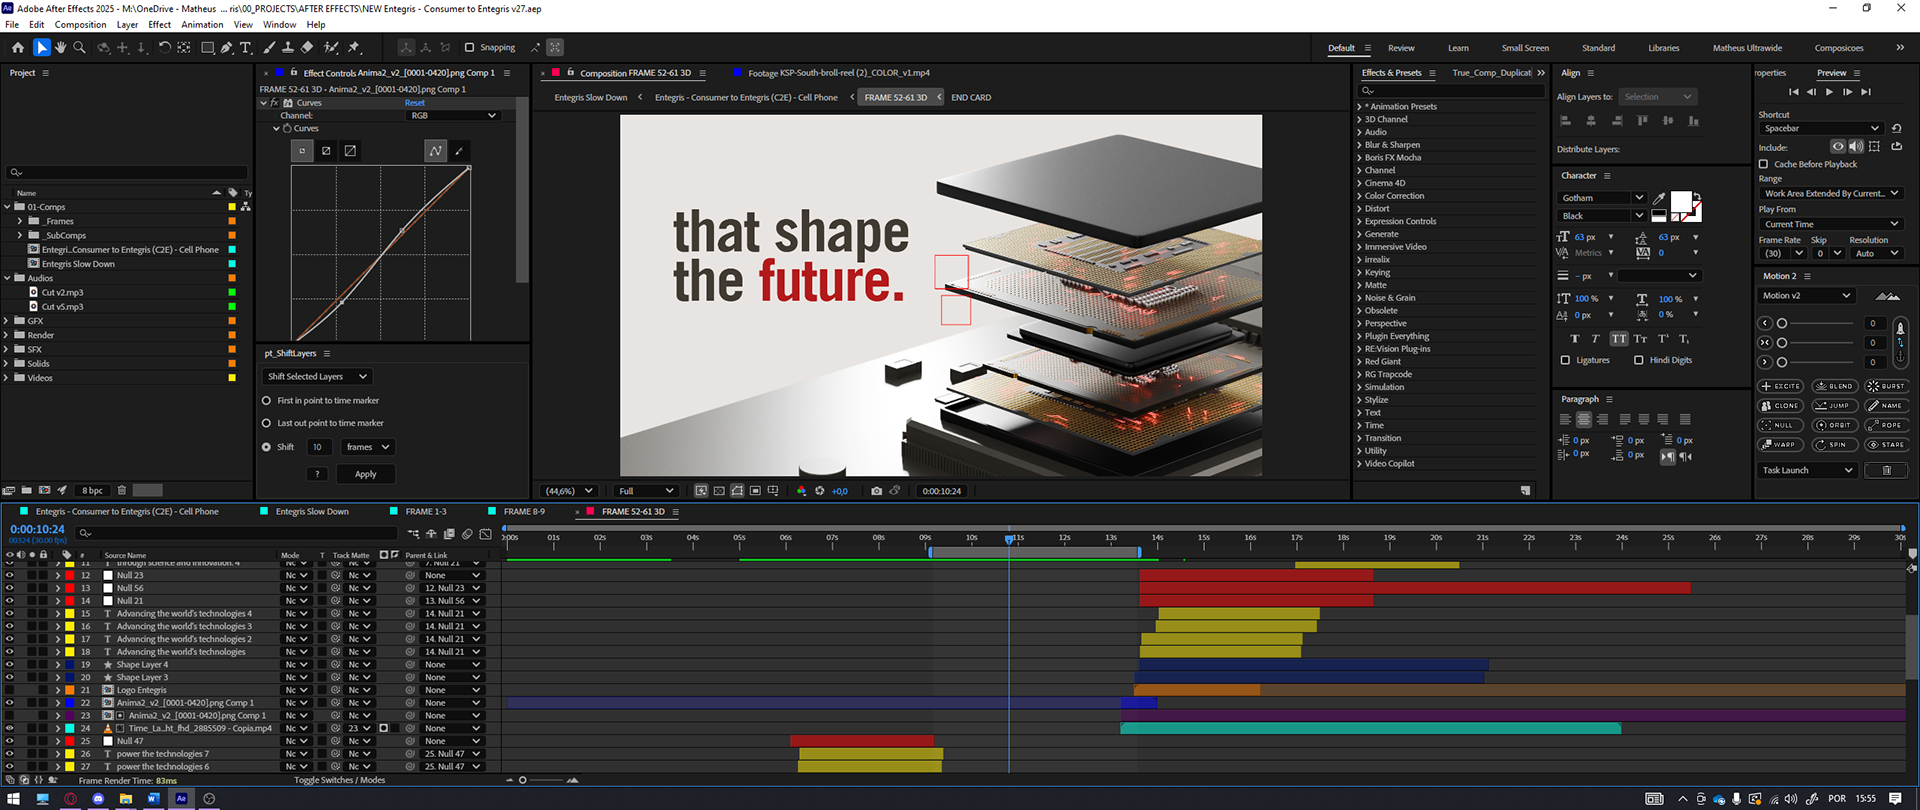Select the Rotation tool
1920x810 pixels.
pos(165,47)
